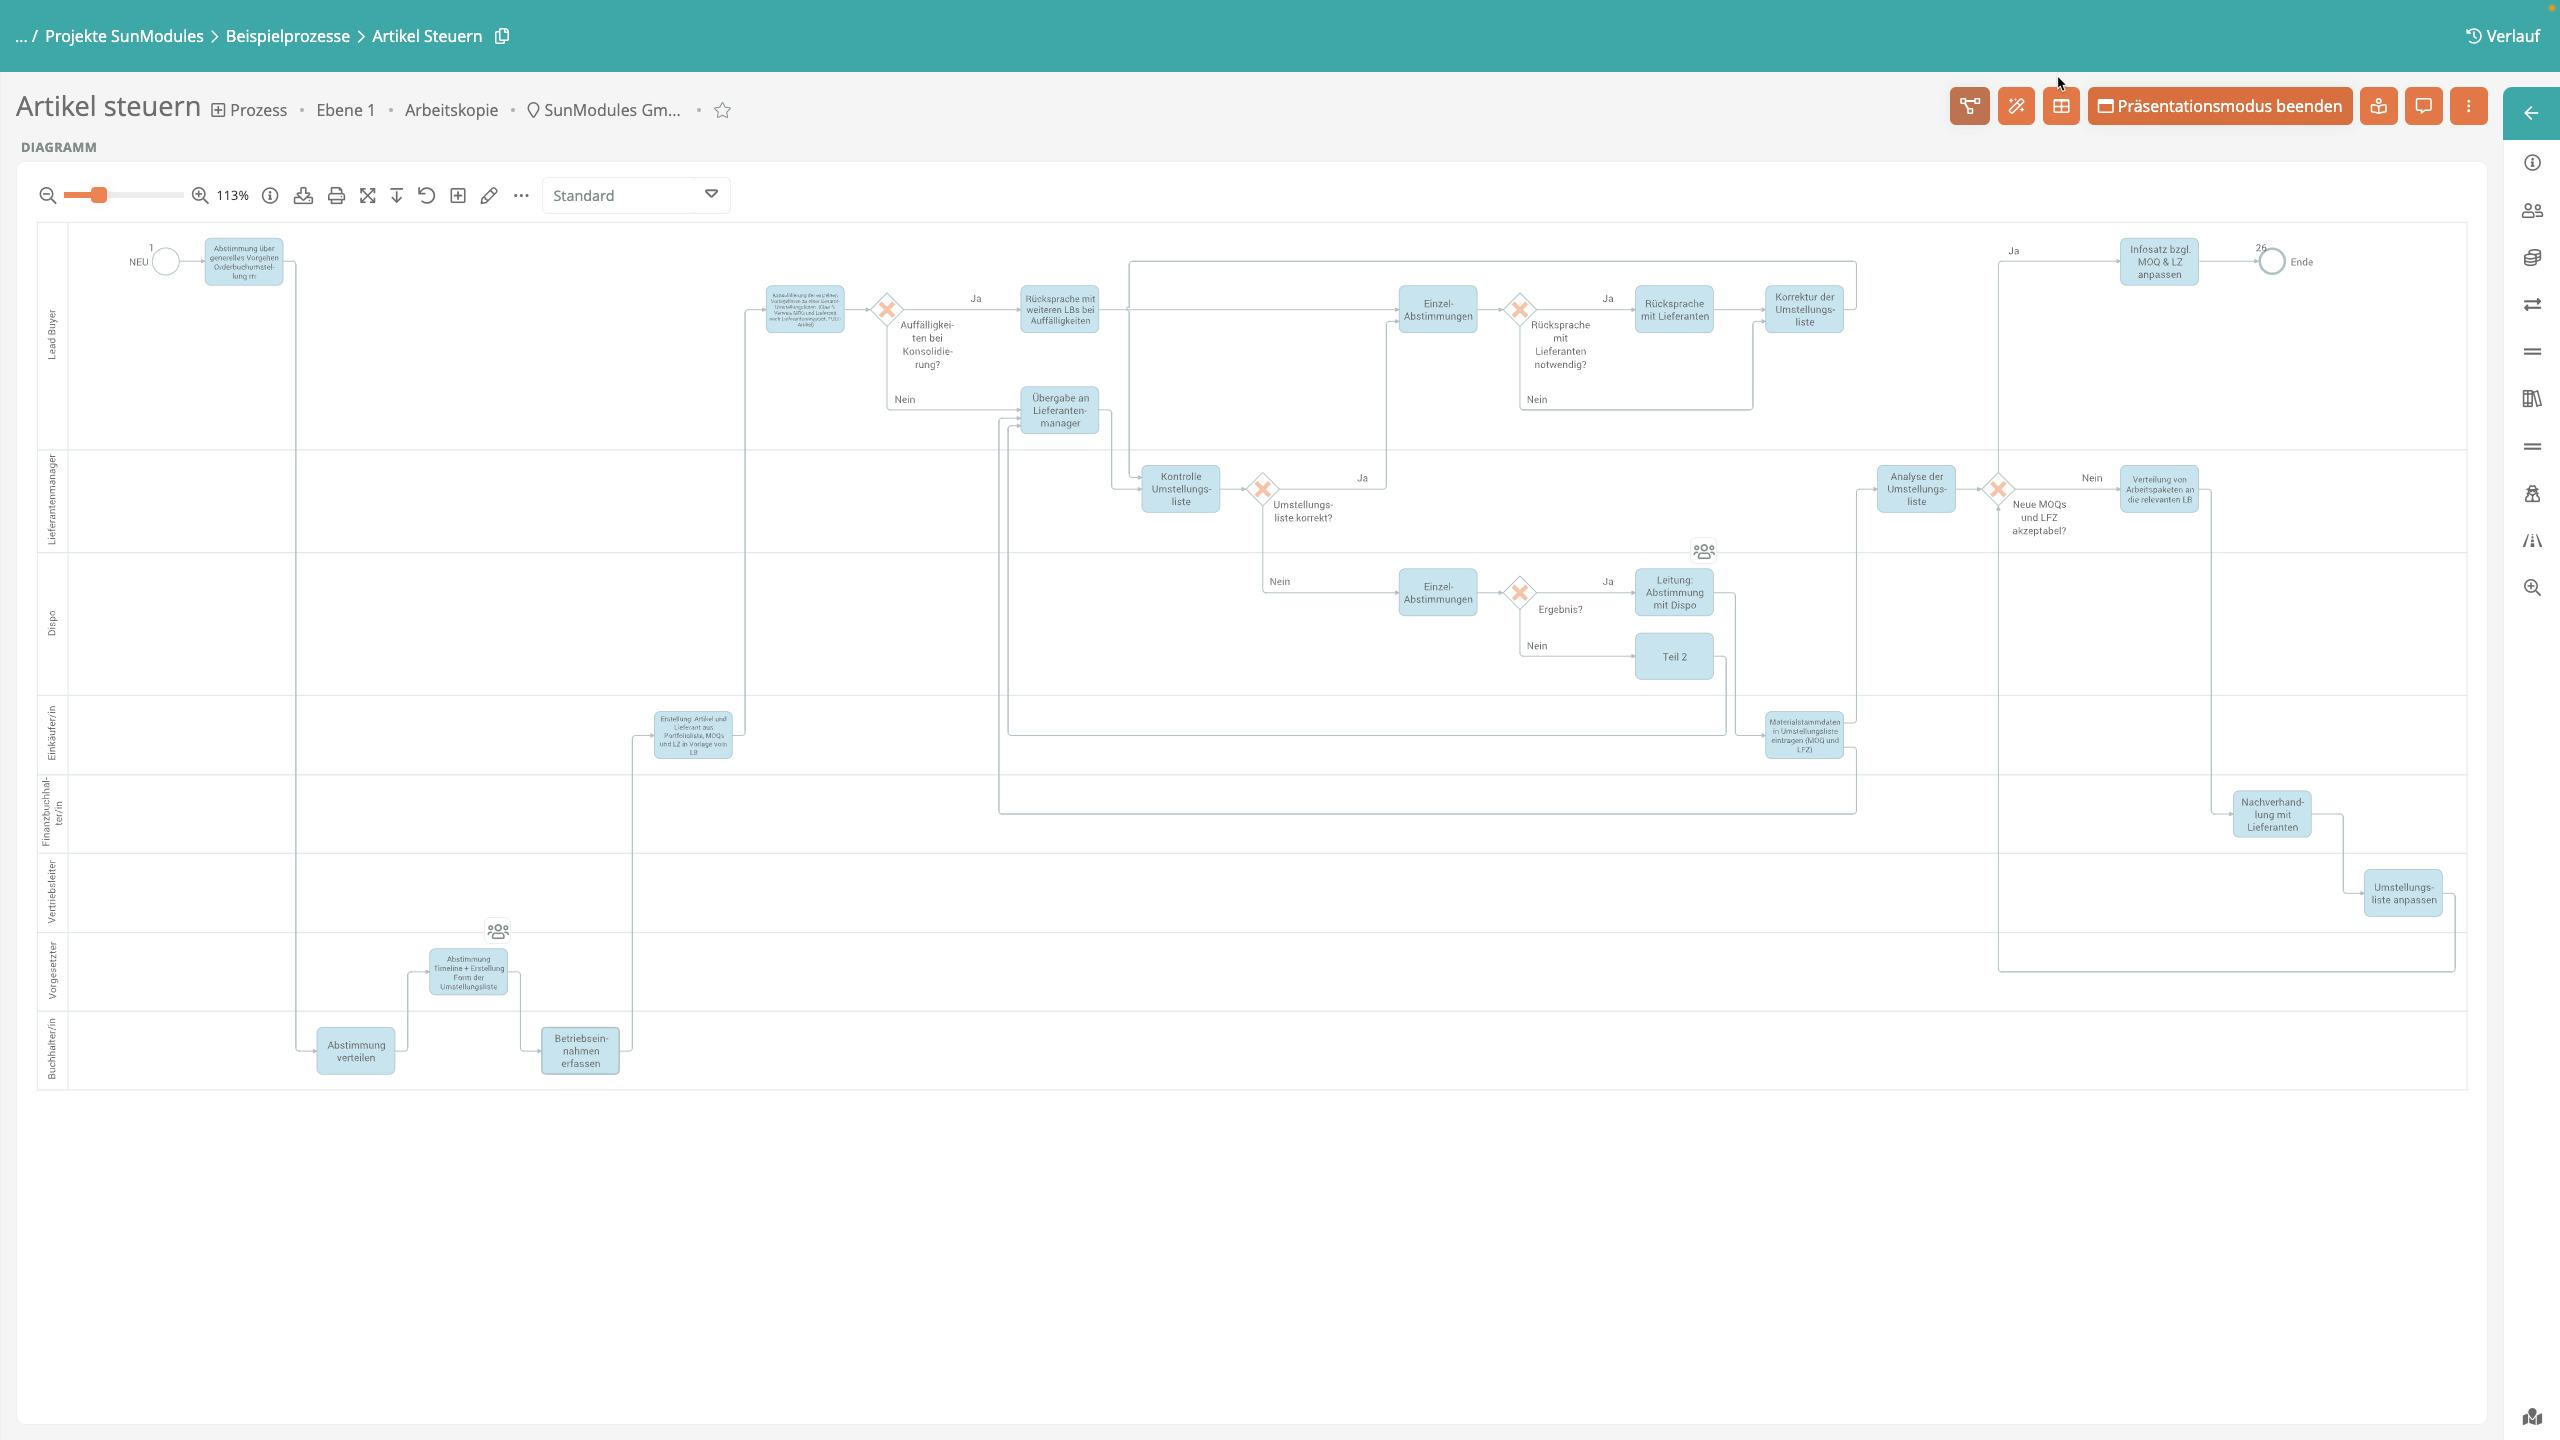The height and width of the screenshot is (1440, 2560).
Task: Toggle the diagram graph view button
Action: (1969, 106)
